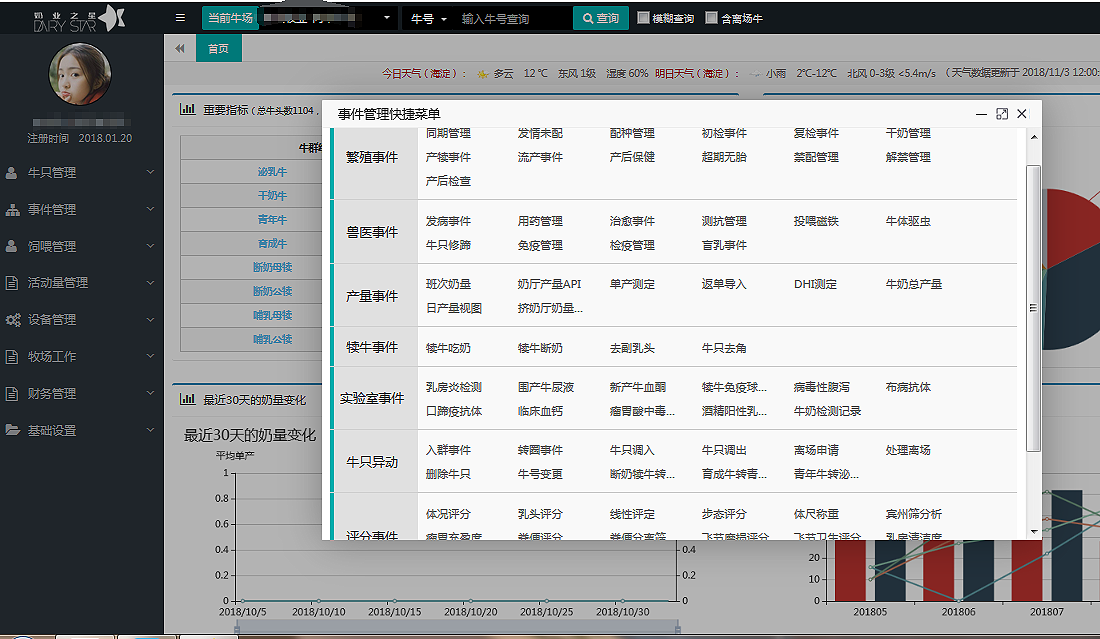Open 牧场工作 in the sidebar menu
The image size is (1100, 639).
coord(80,357)
